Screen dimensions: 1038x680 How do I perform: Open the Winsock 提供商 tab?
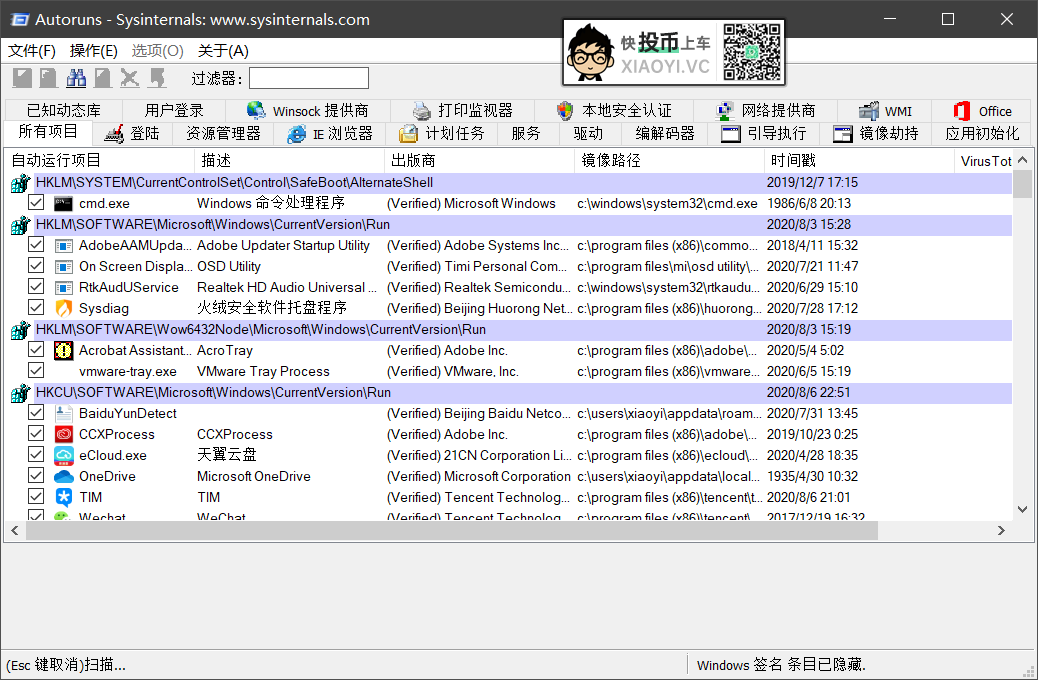[308, 111]
